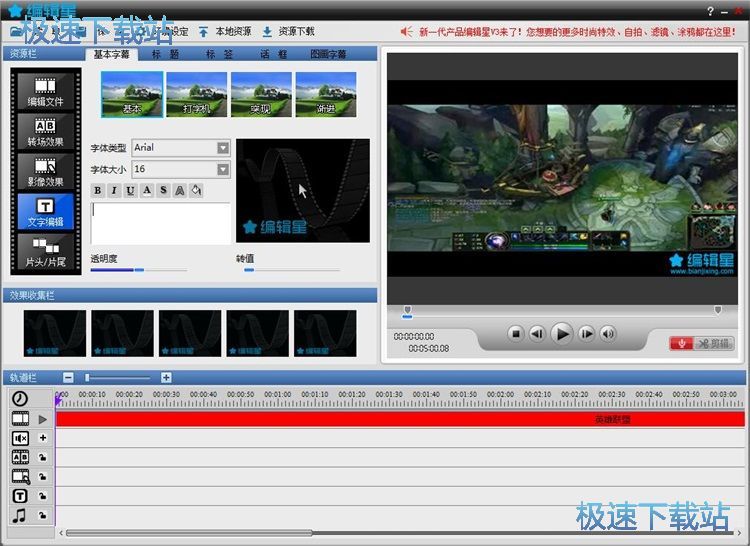Toggle lock on the T text track

click(x=43, y=496)
